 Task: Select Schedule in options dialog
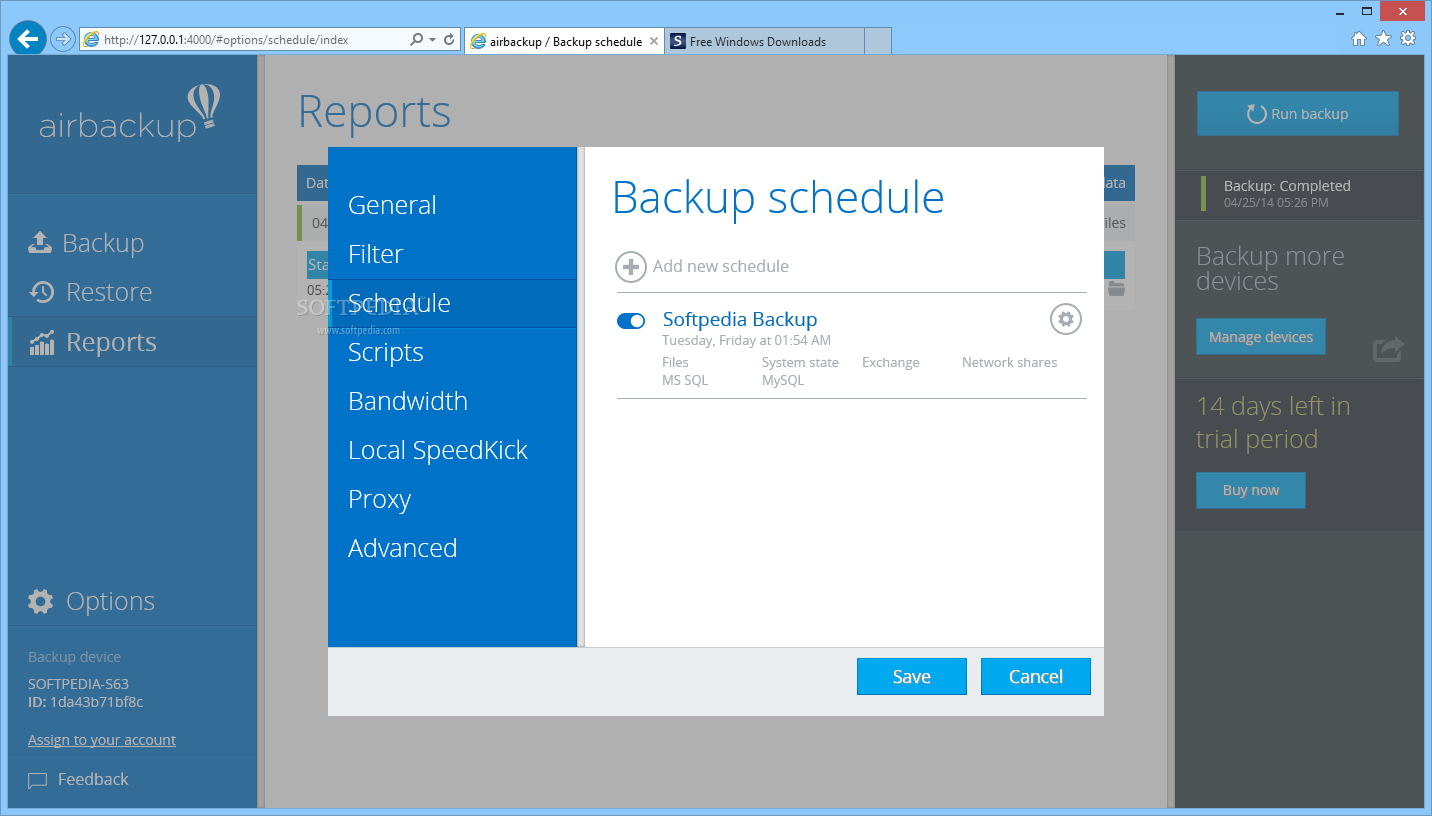click(452, 303)
